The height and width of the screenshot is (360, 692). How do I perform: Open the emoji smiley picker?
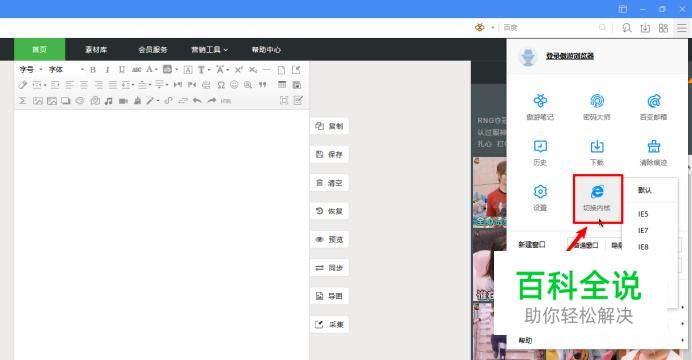(x=234, y=85)
